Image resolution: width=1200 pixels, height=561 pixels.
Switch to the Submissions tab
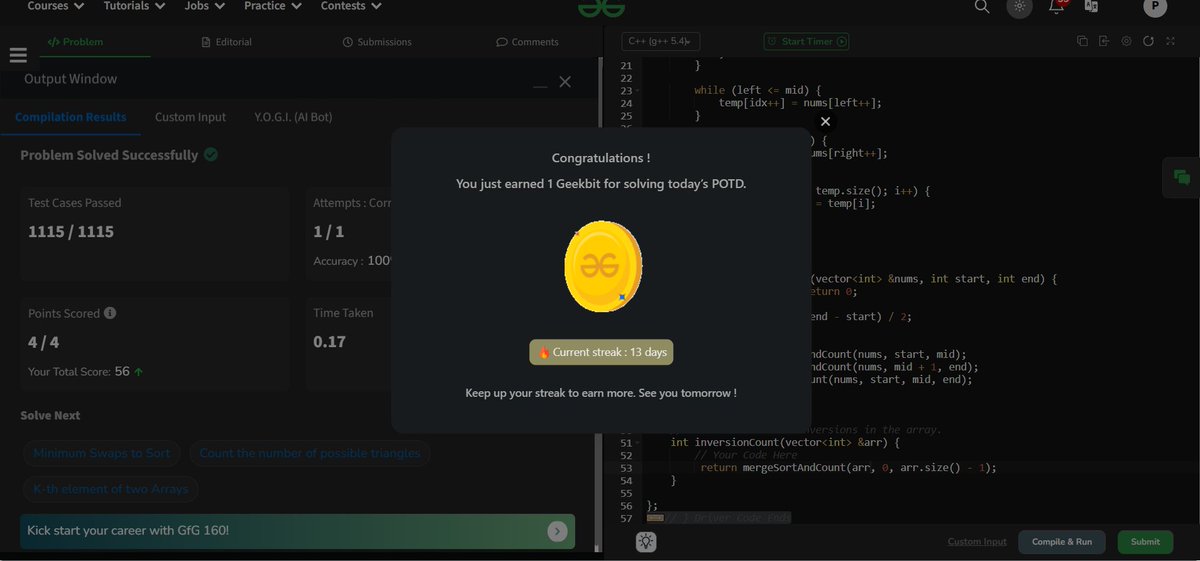pos(377,42)
